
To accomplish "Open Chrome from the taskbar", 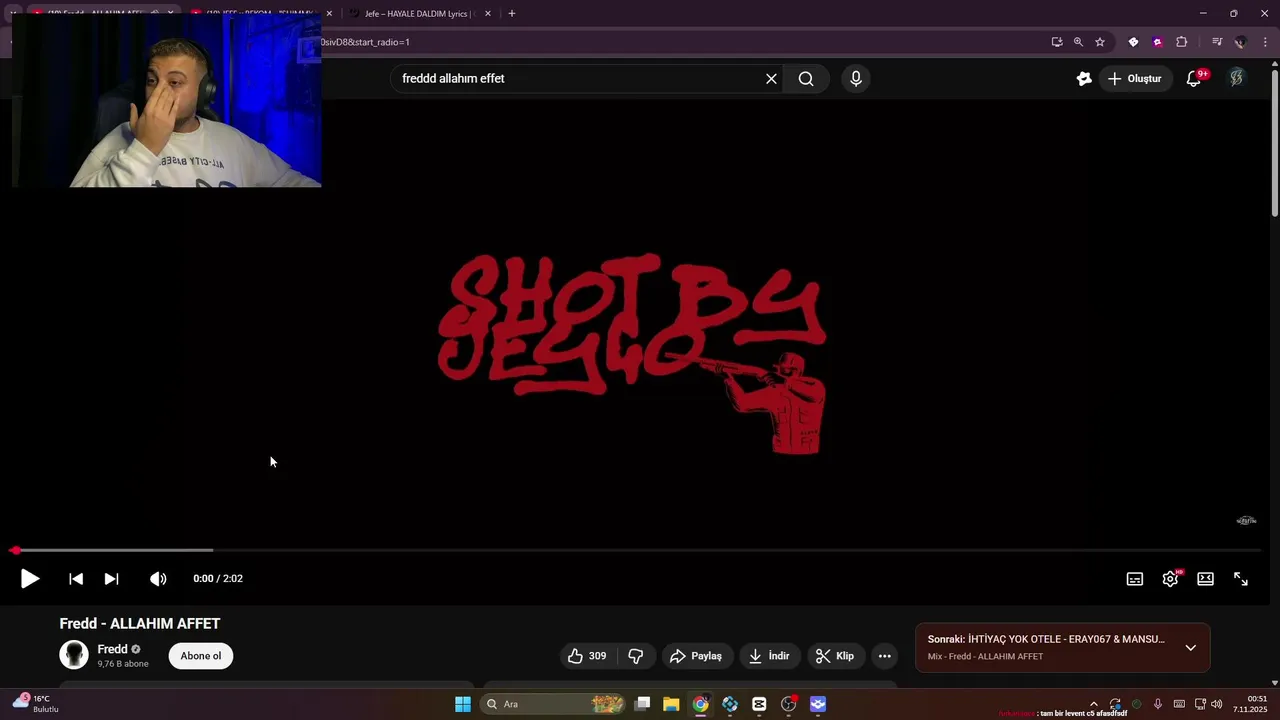I will (701, 704).
